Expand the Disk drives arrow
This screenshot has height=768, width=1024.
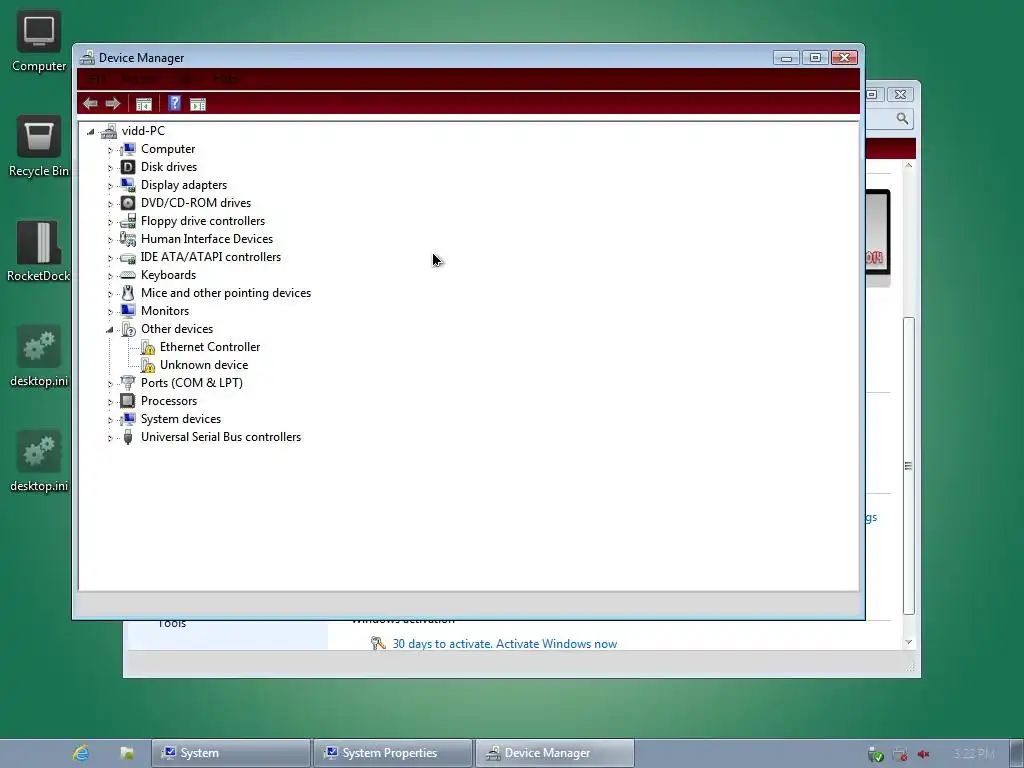110,168
